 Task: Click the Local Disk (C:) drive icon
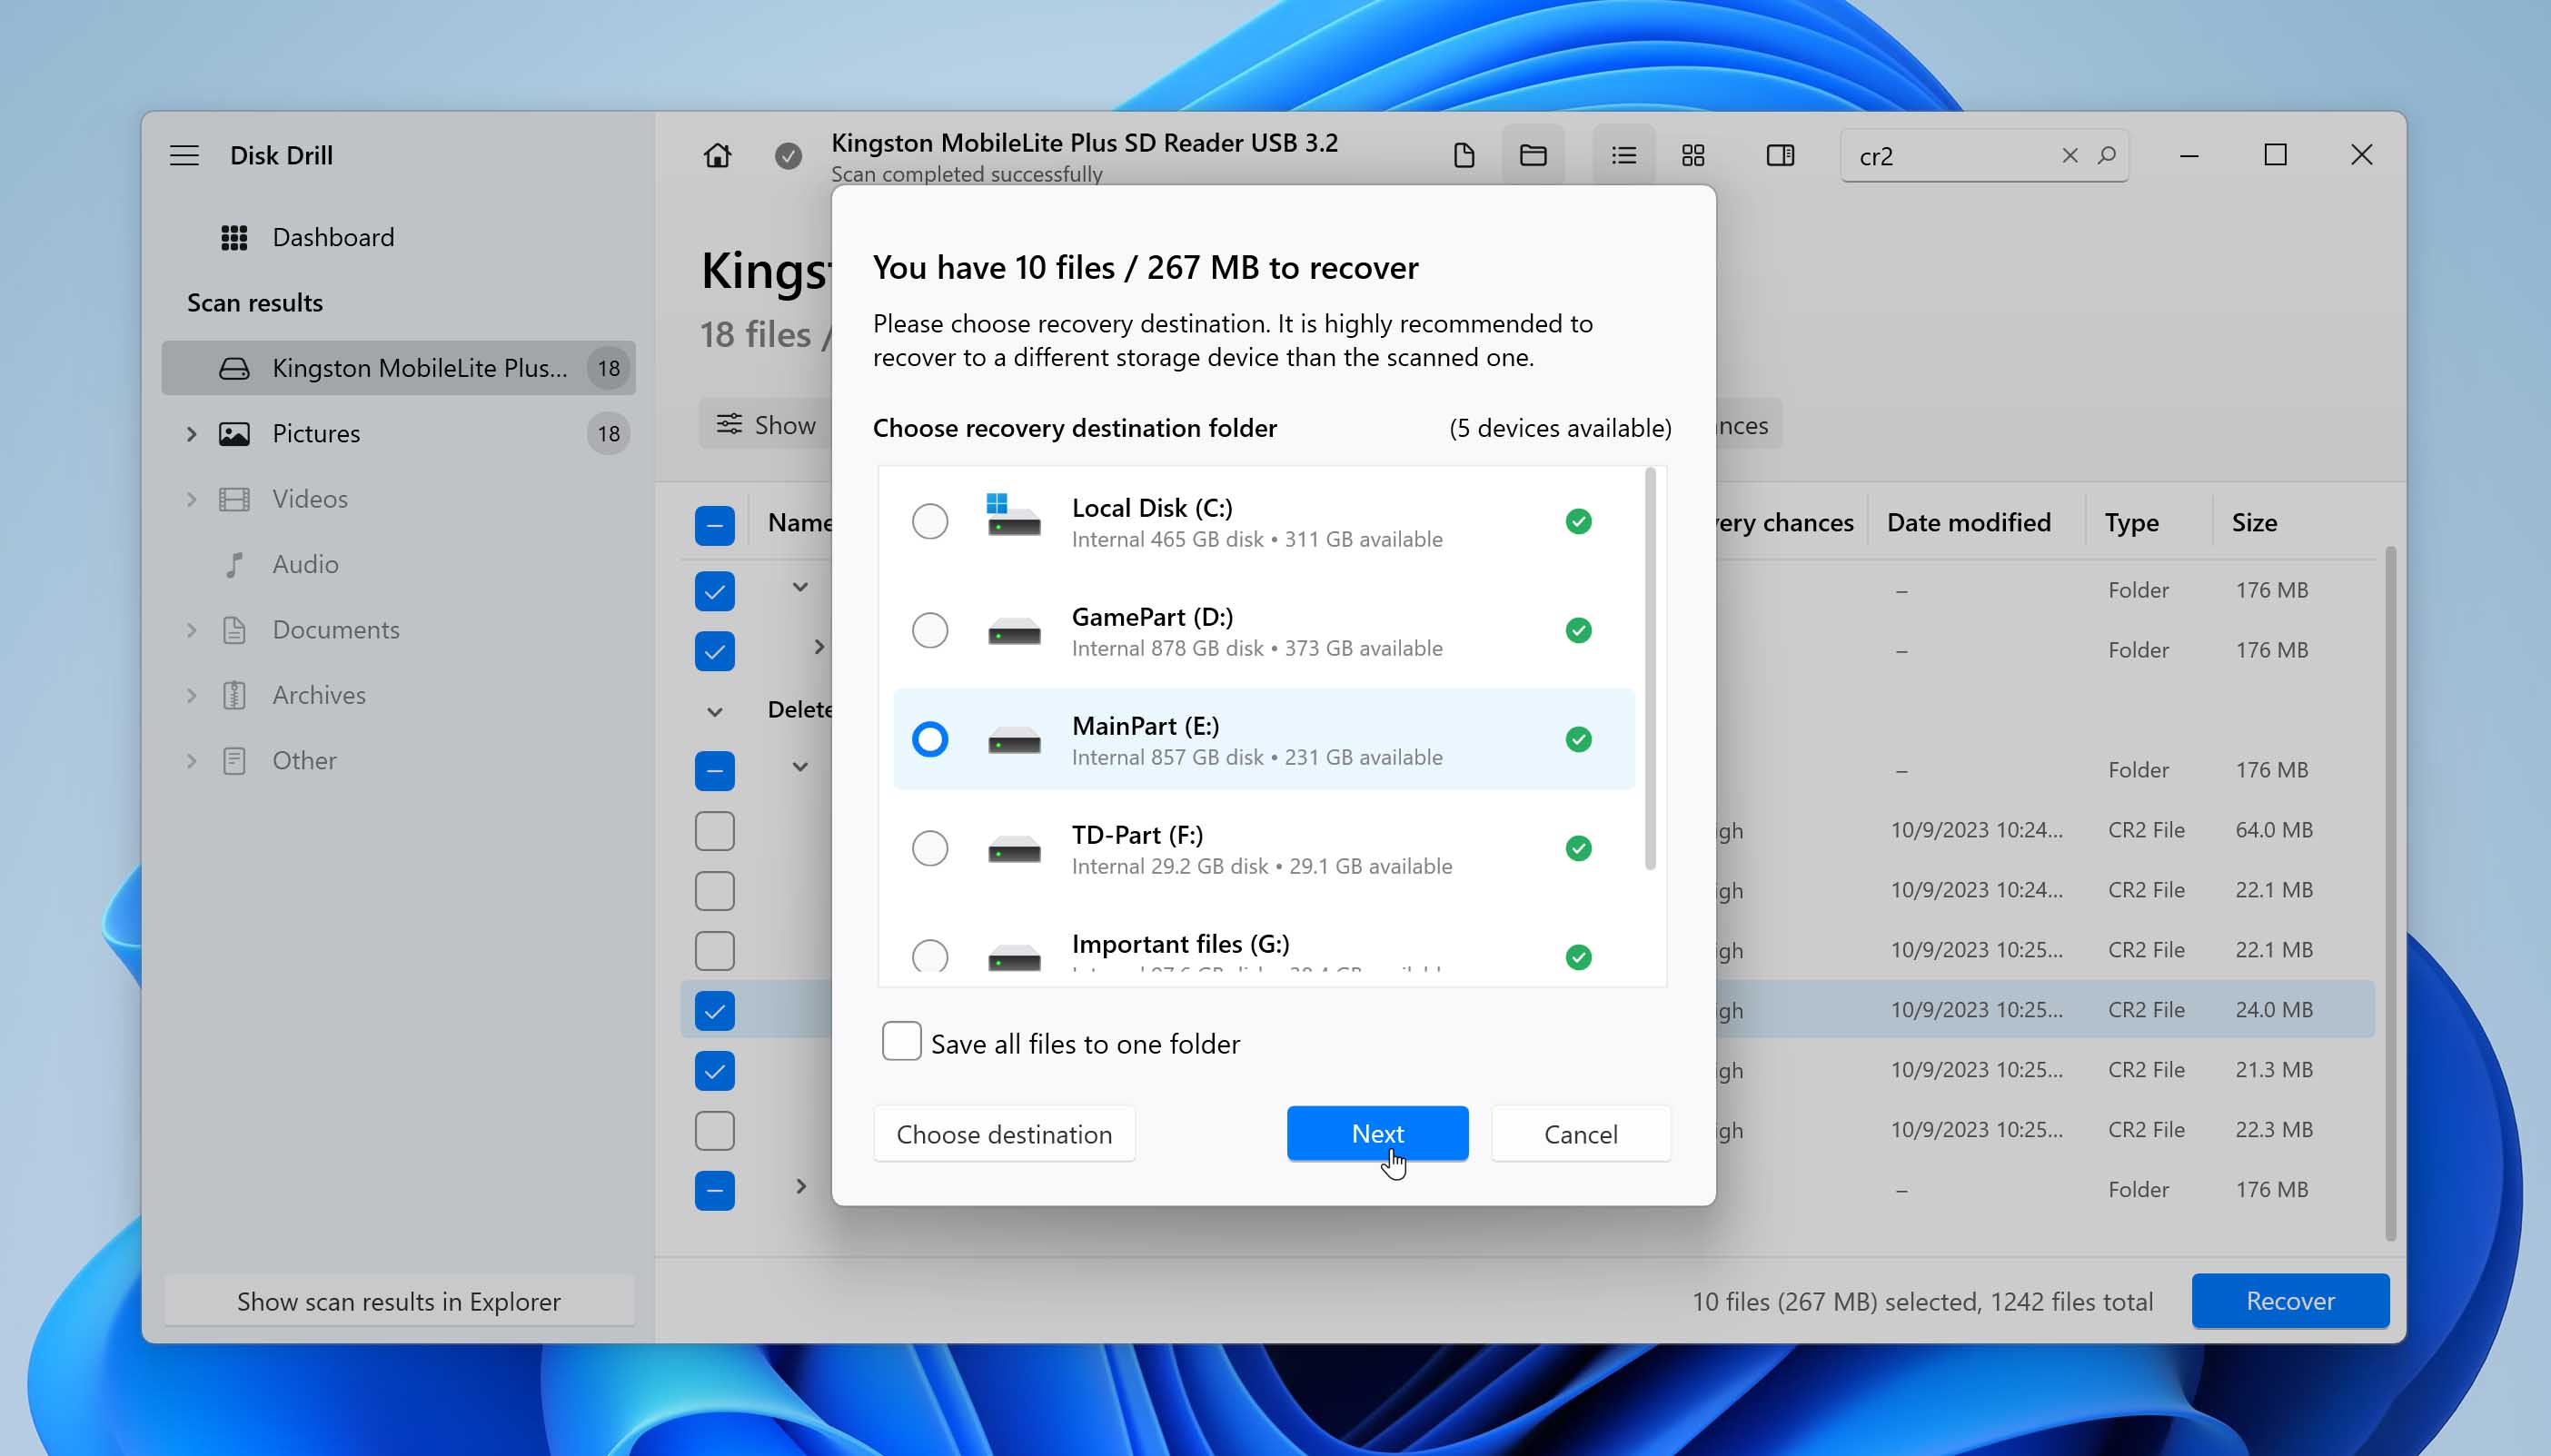pos(1013,515)
